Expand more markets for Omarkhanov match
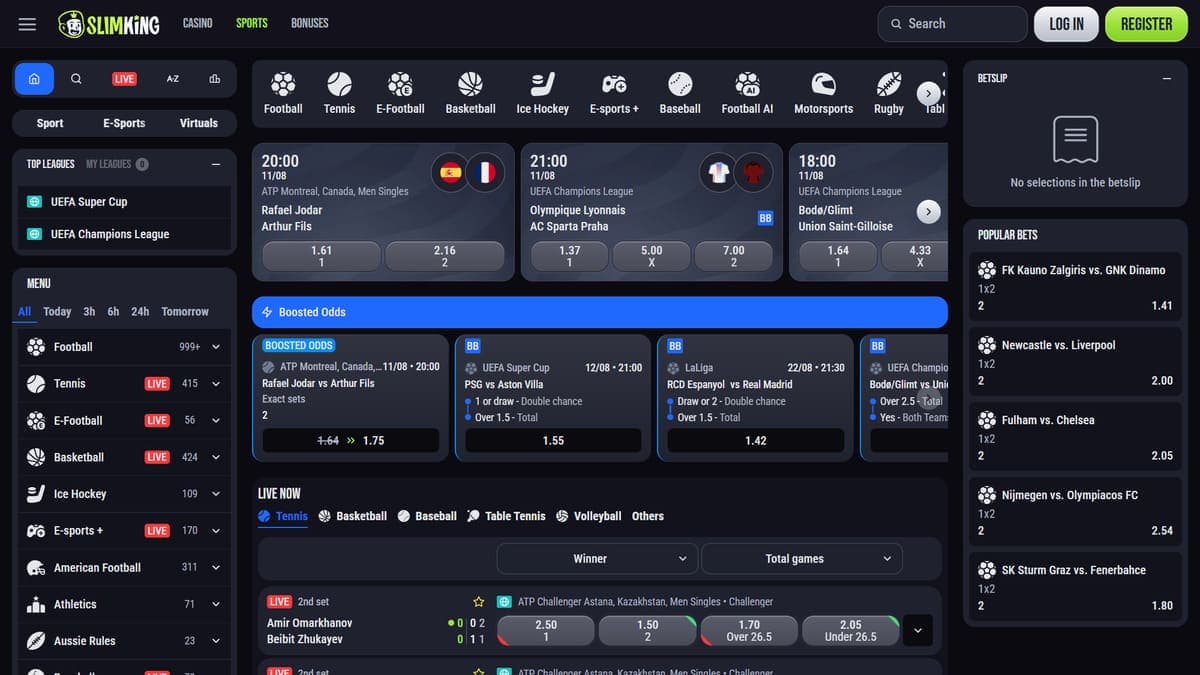Screen dimensions: 1200x675 click(x=918, y=630)
